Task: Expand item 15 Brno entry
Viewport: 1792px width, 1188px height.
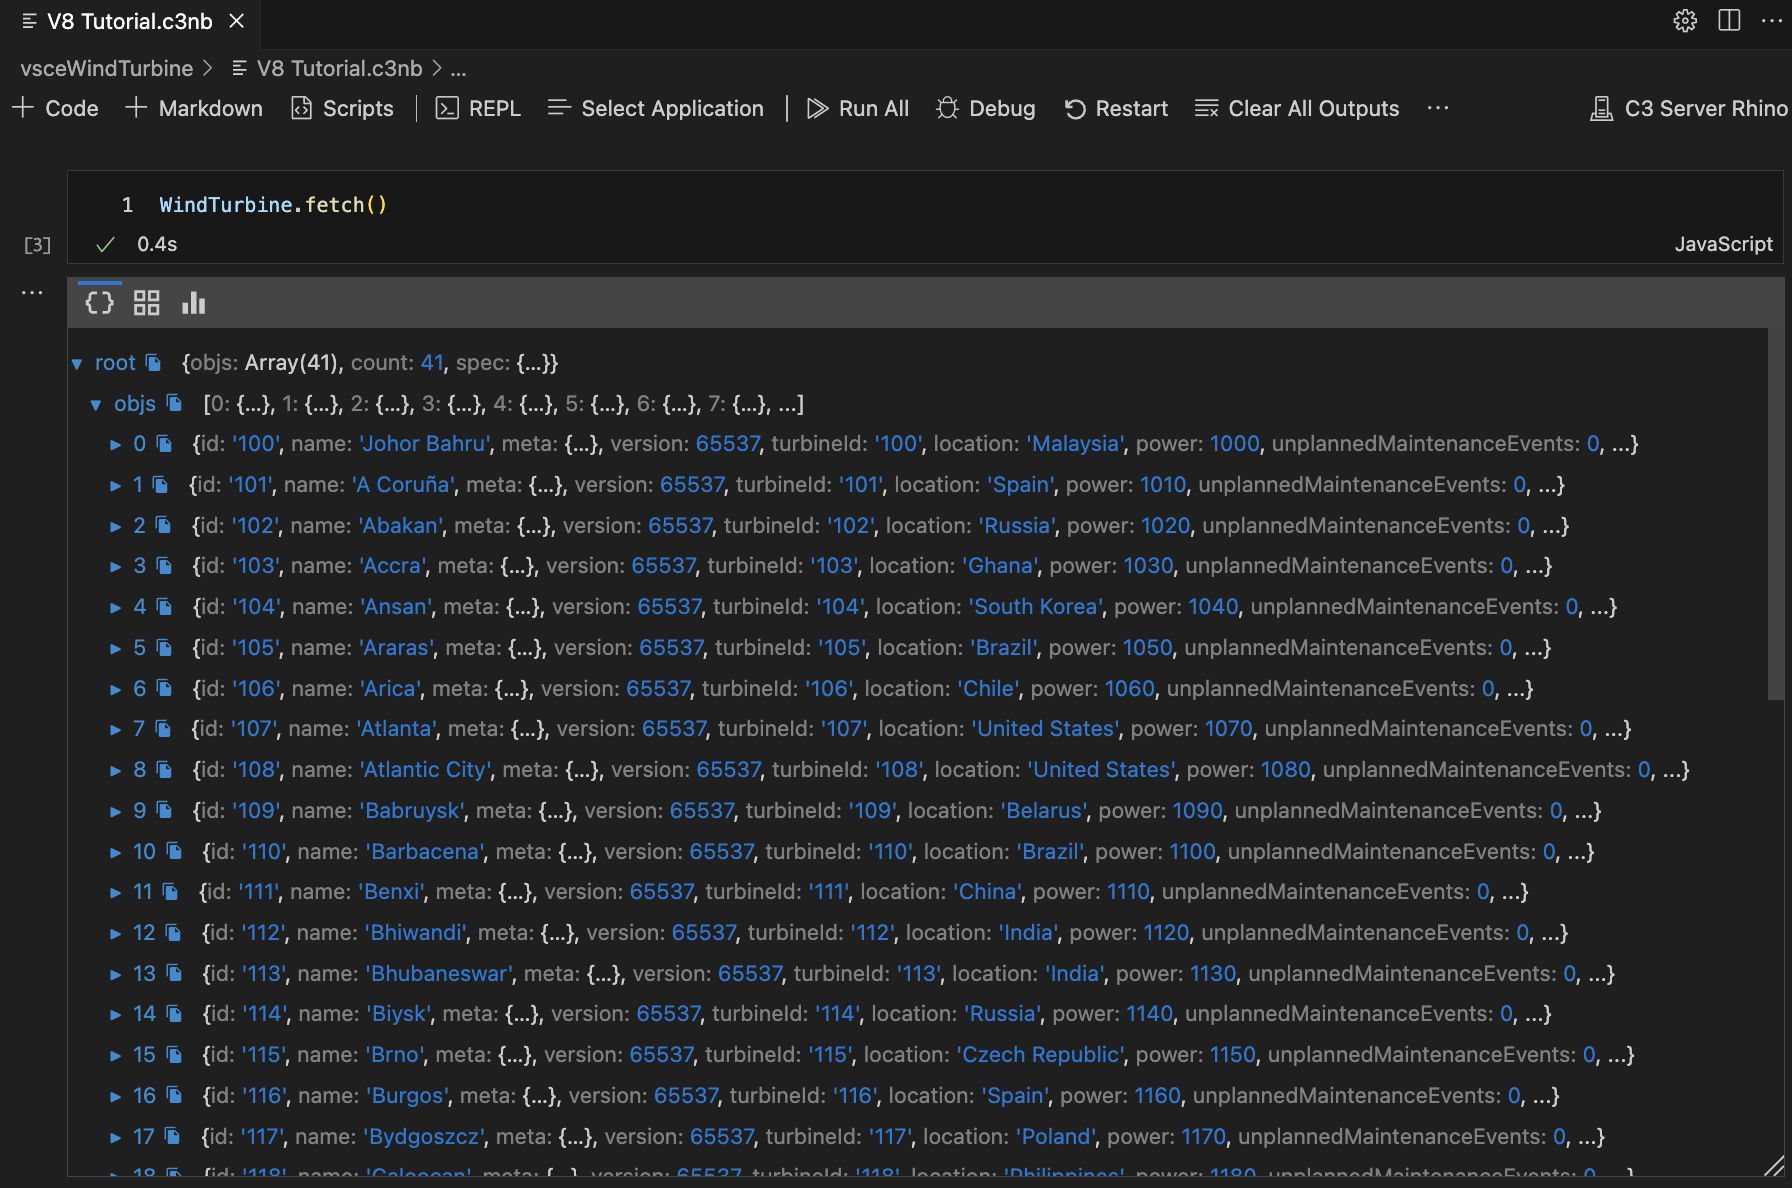Action: coord(116,1056)
